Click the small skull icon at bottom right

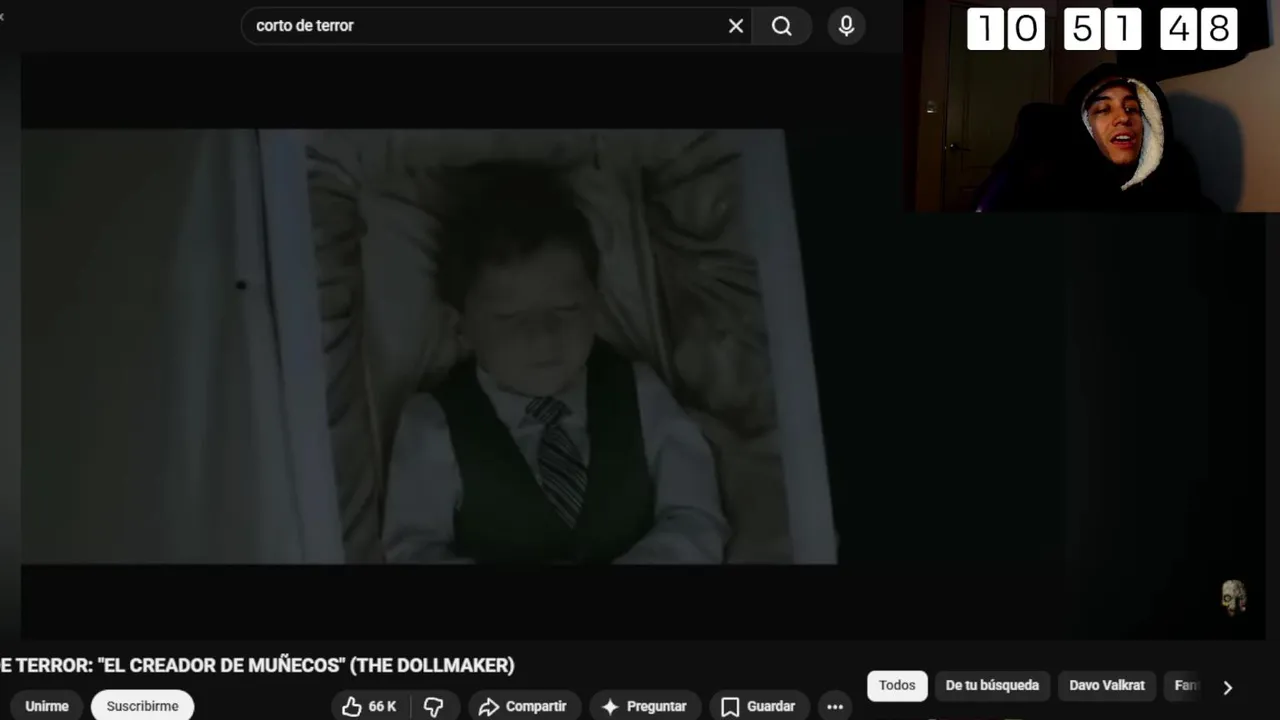click(x=1234, y=598)
